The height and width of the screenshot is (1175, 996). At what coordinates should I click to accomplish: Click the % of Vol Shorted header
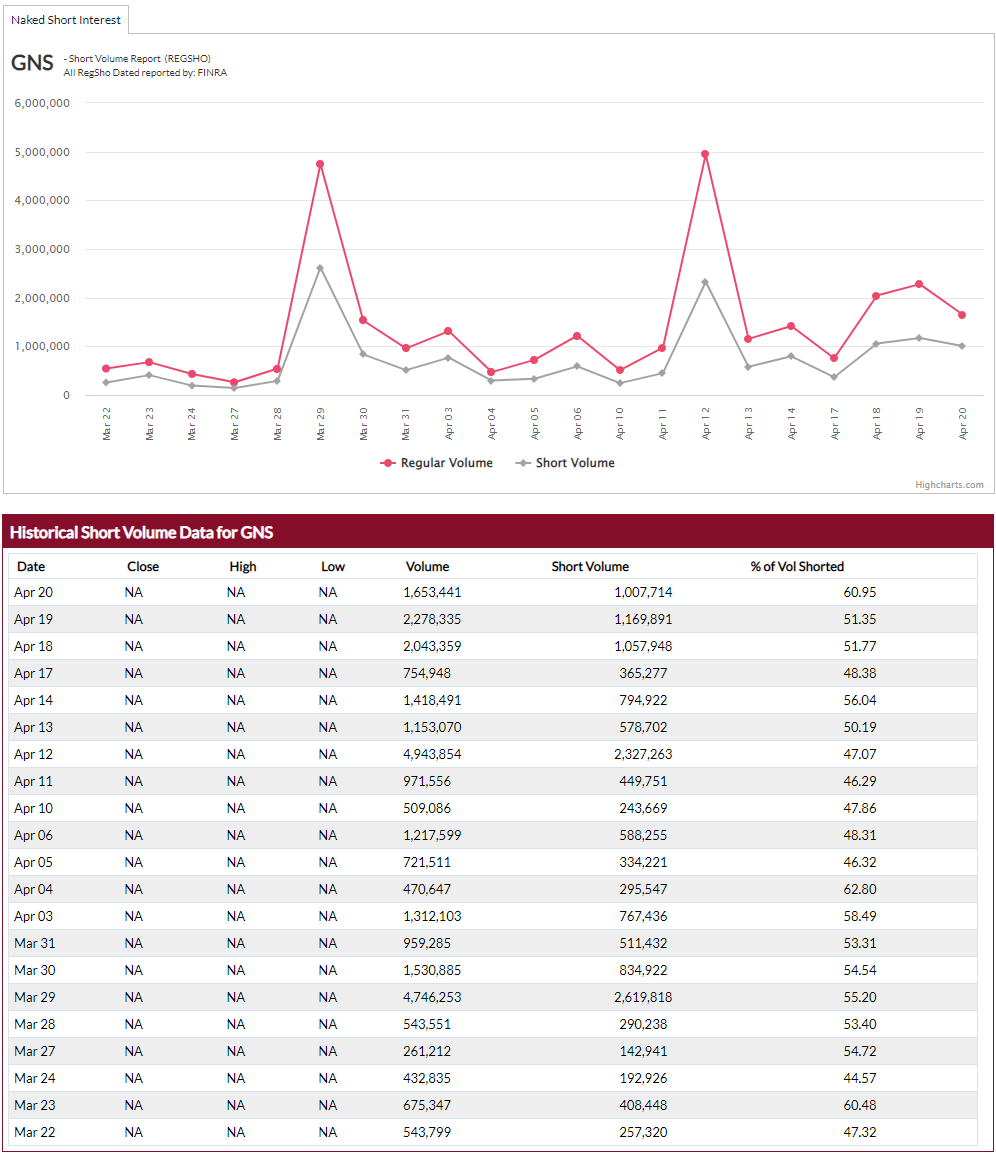[797, 567]
